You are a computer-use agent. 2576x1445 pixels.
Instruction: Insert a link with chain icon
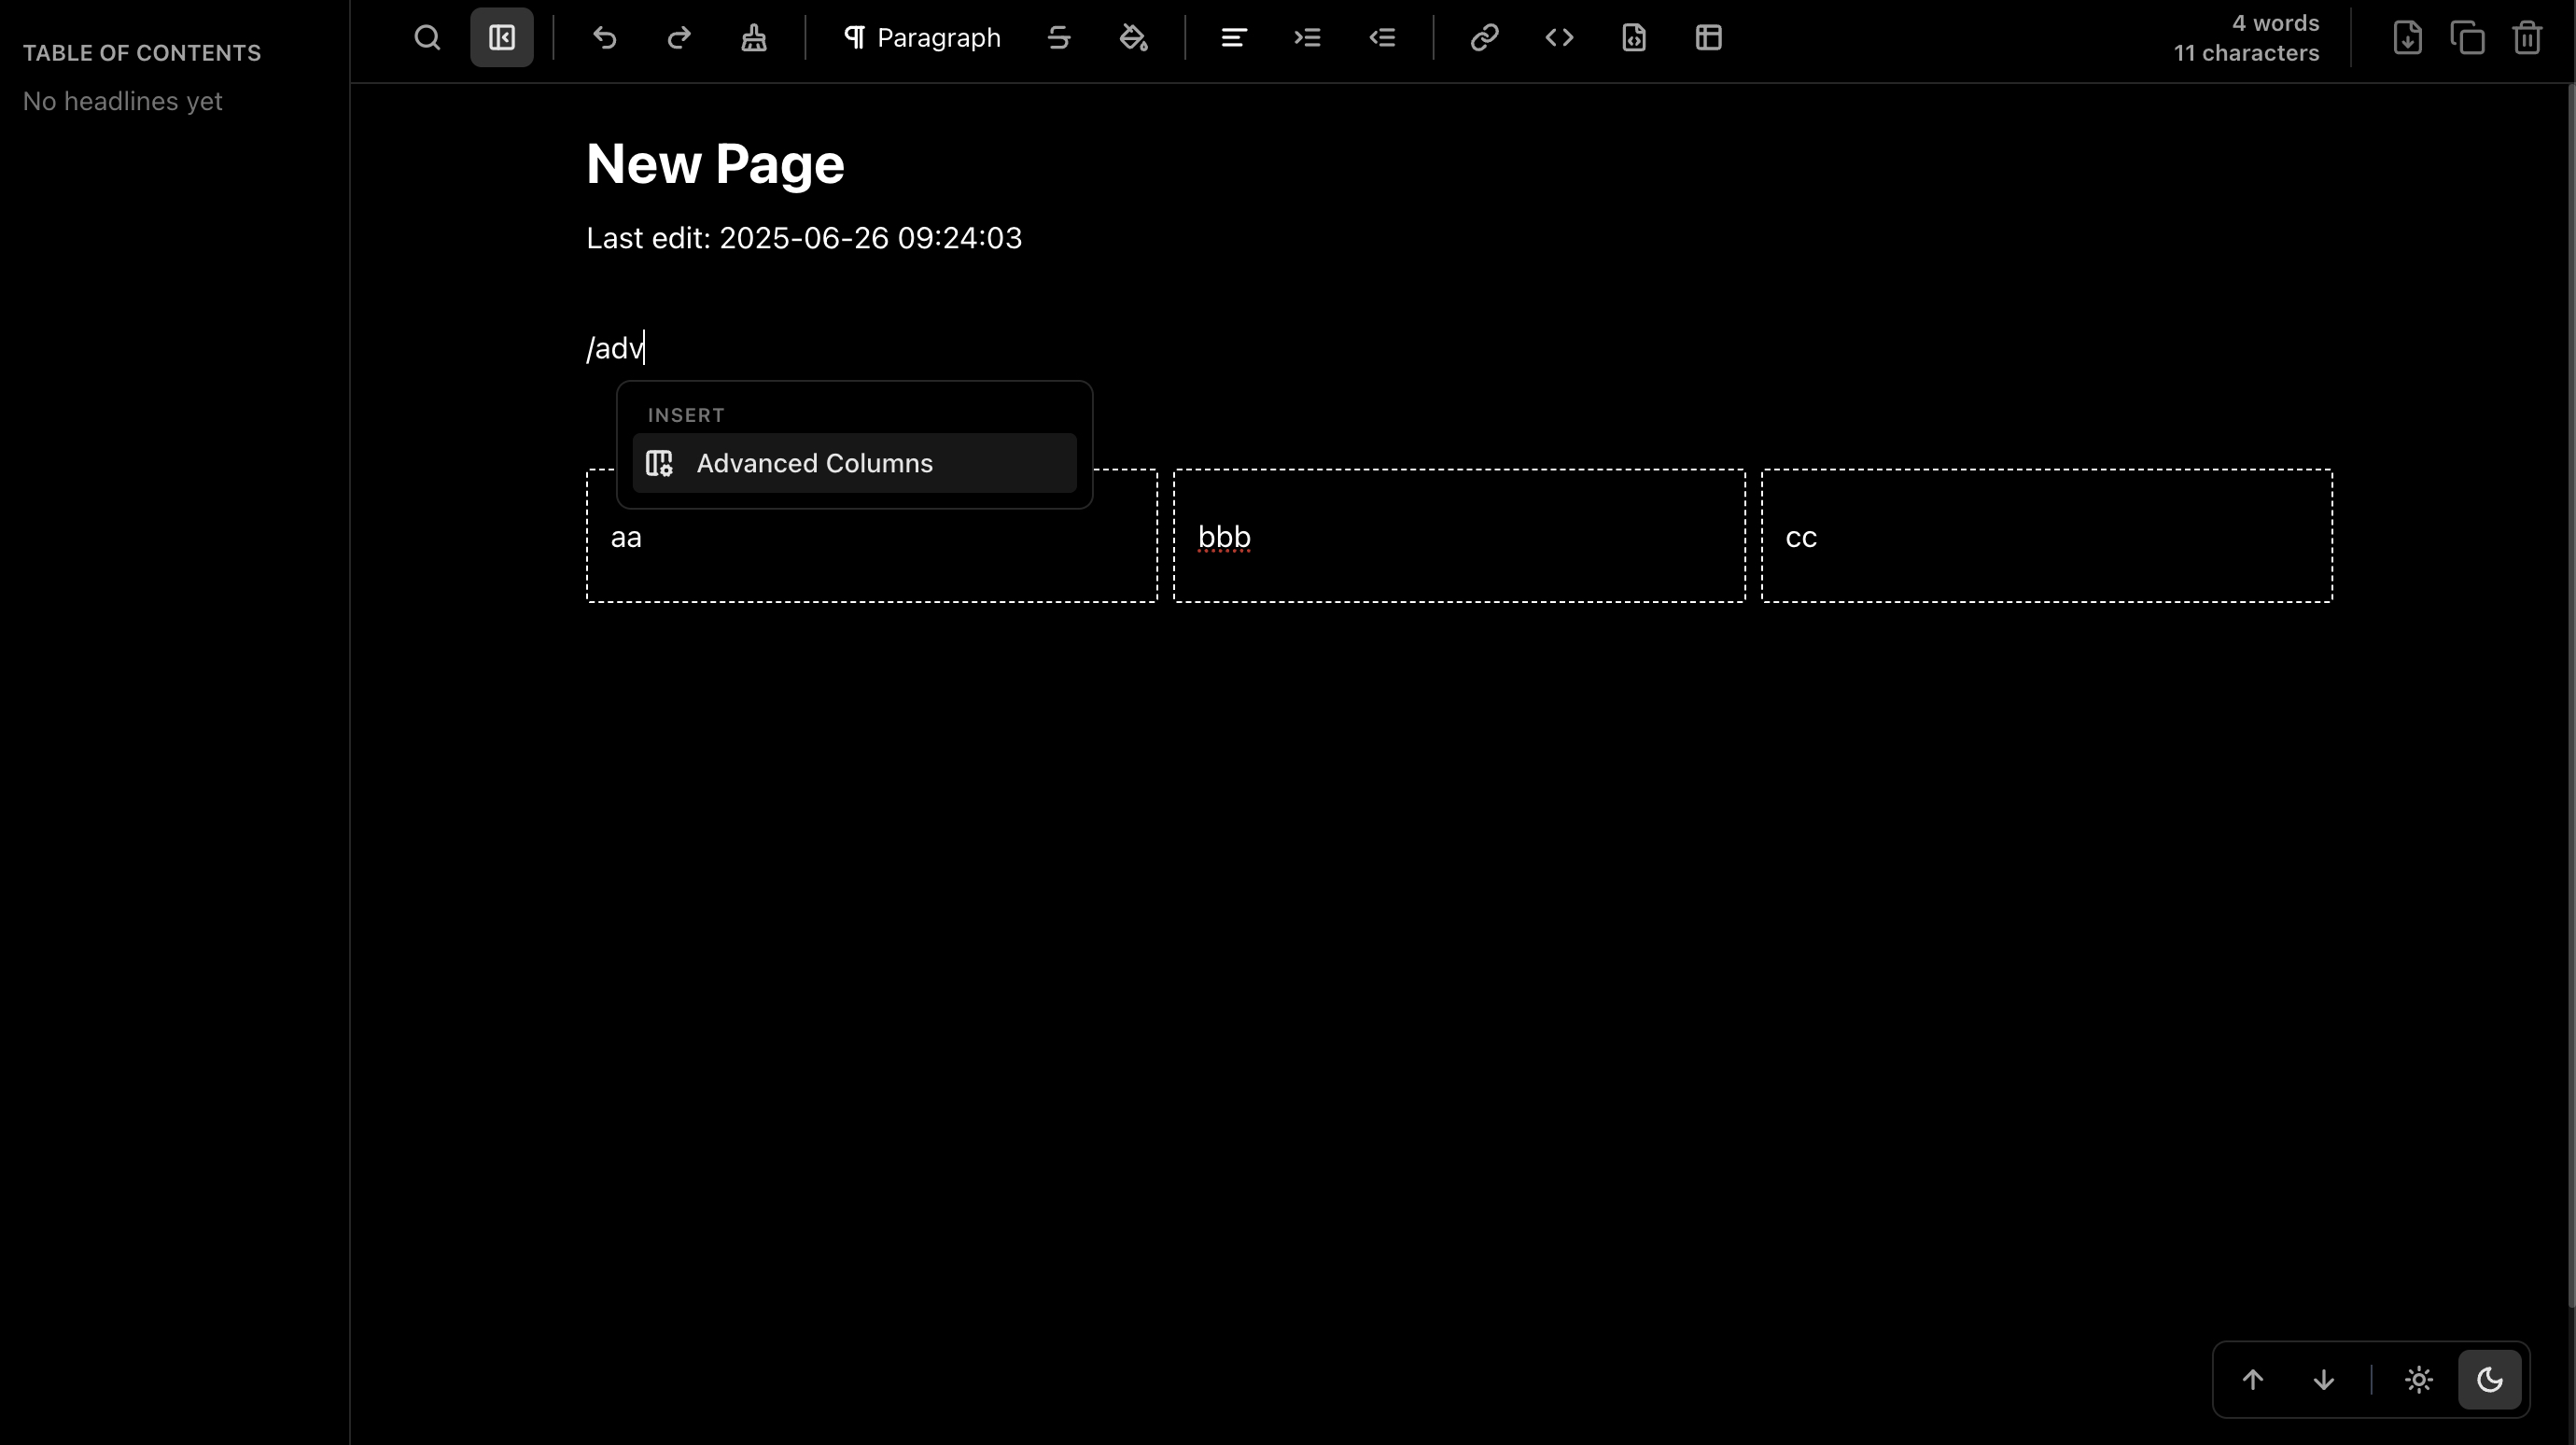pyautogui.click(x=1484, y=38)
